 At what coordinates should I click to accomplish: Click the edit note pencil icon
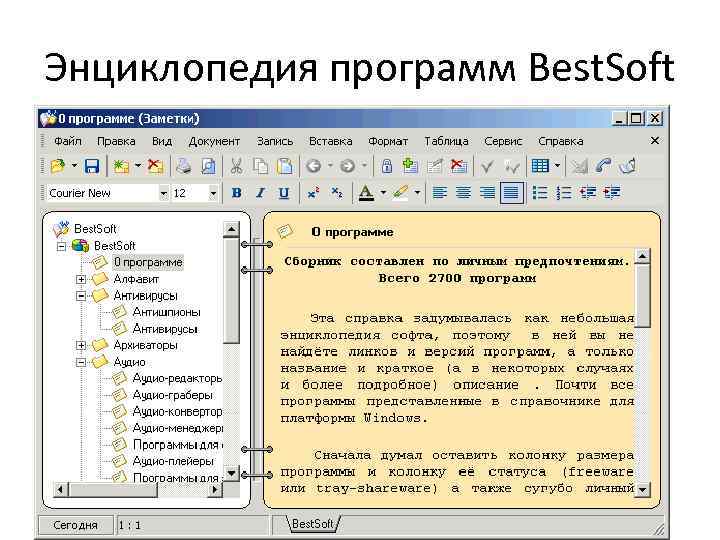(x=434, y=166)
